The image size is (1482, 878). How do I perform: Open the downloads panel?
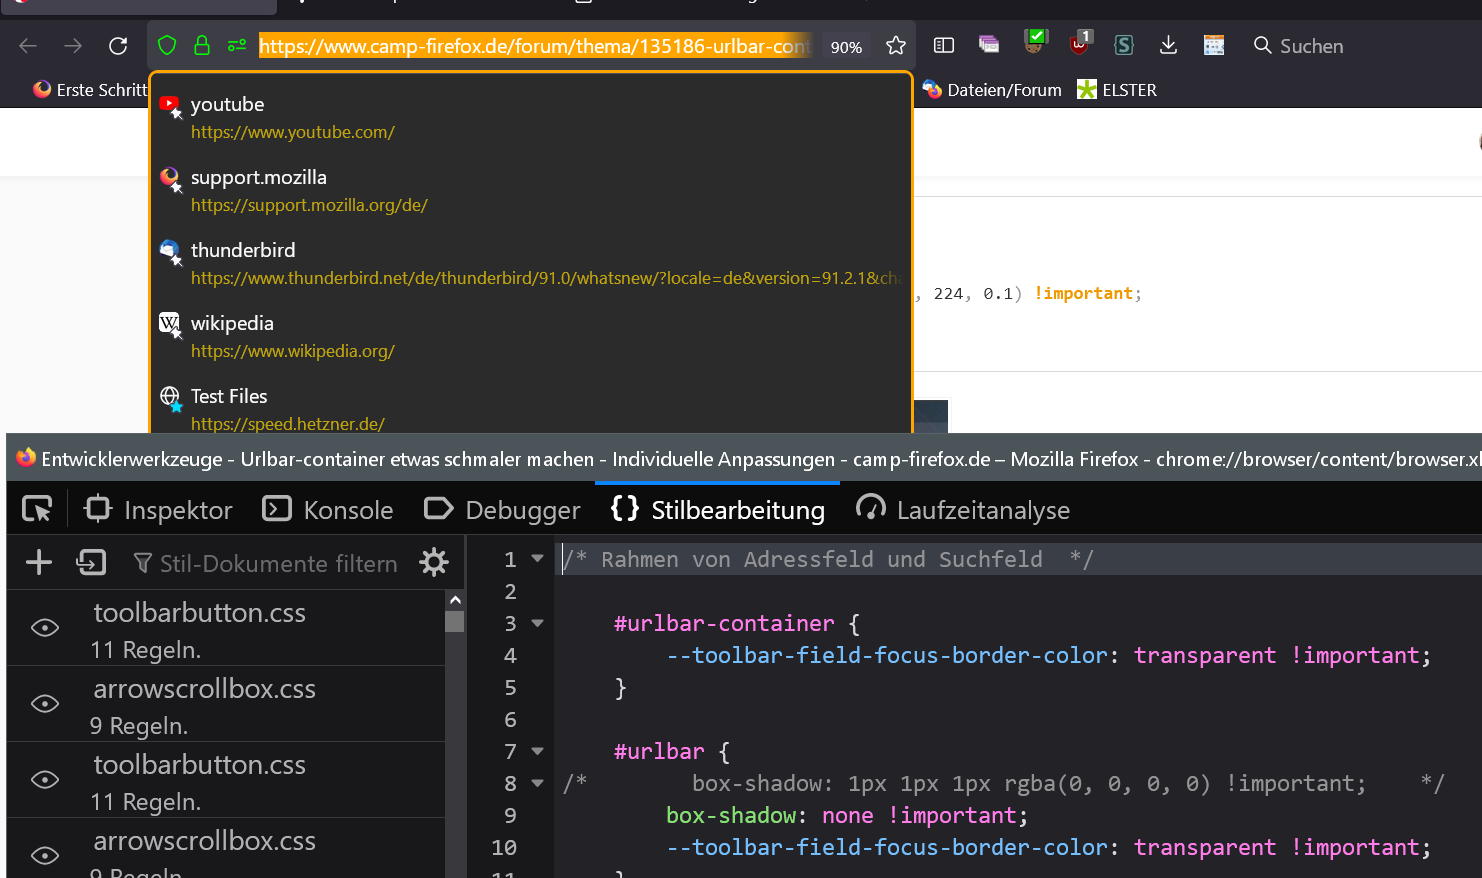click(x=1168, y=46)
